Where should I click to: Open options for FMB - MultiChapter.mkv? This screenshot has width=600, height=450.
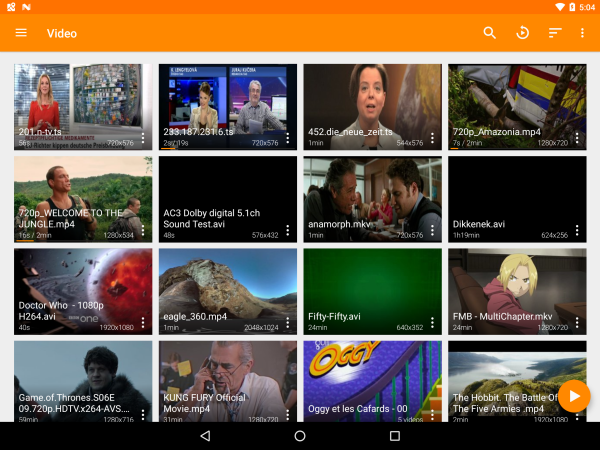point(577,323)
